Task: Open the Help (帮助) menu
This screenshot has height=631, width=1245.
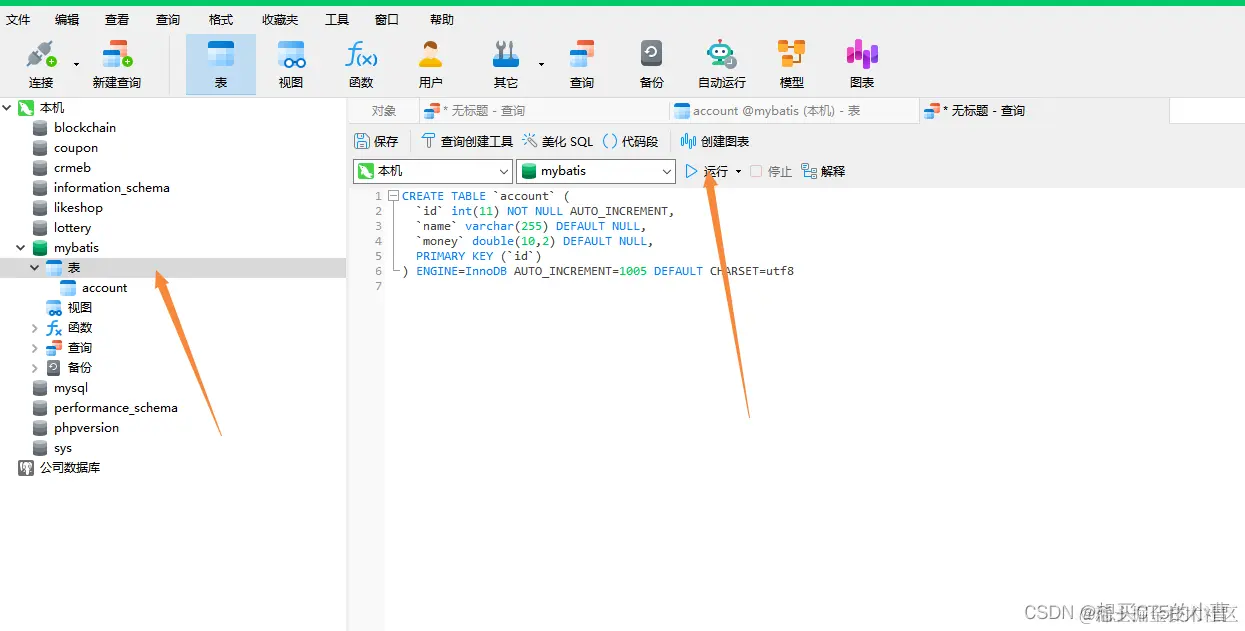Action: [x=441, y=19]
